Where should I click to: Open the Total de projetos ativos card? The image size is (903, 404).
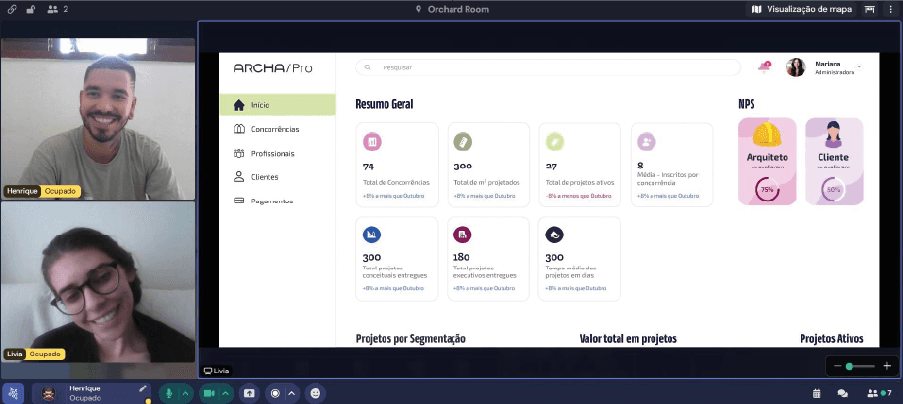(579, 165)
